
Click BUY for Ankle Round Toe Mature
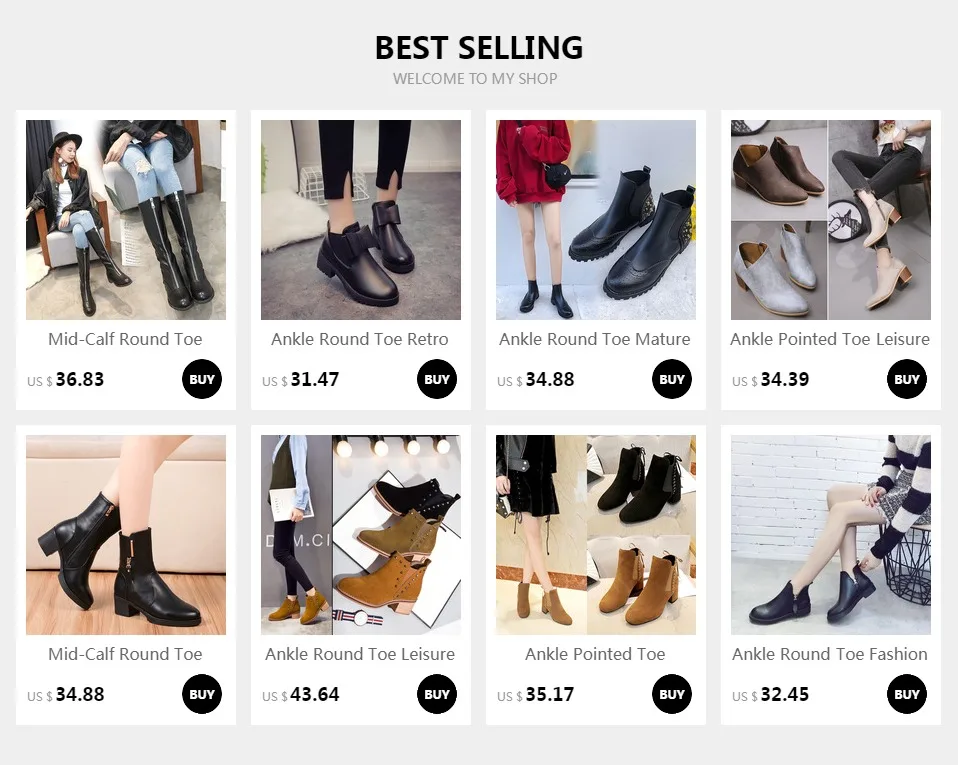pyautogui.click(x=671, y=379)
